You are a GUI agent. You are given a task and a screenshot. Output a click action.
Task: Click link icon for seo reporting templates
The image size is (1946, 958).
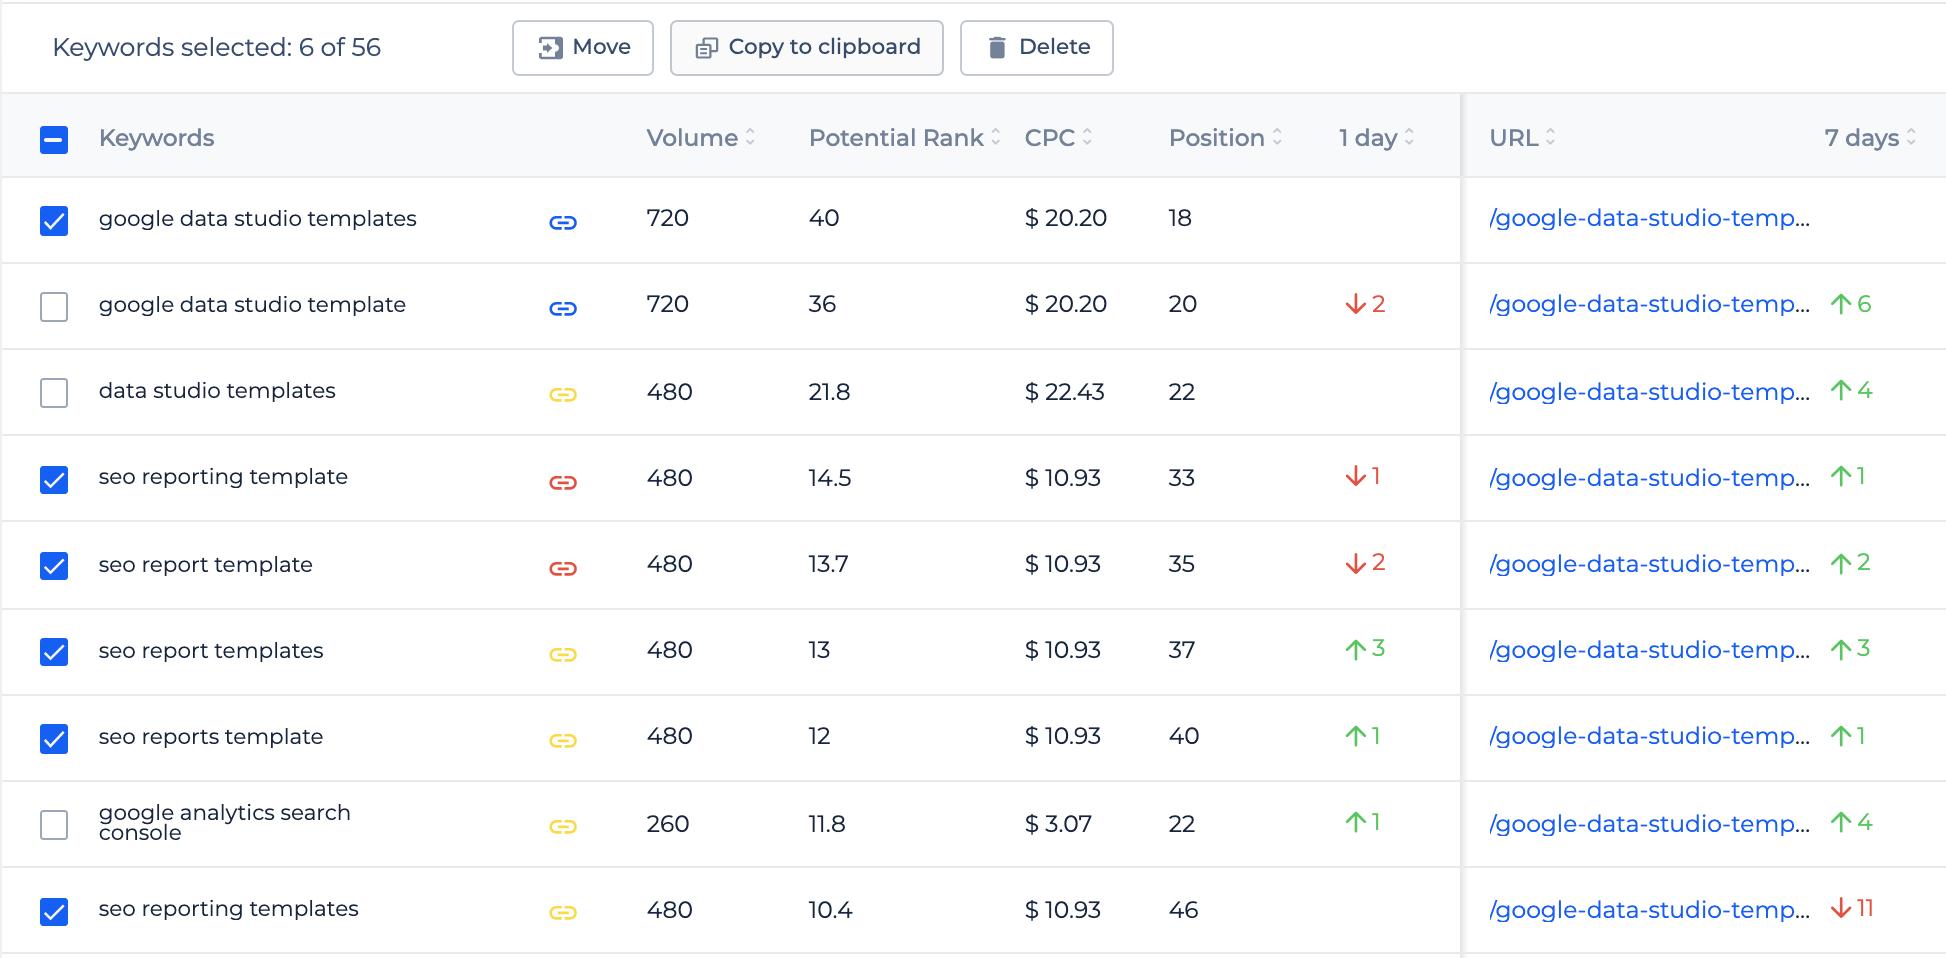coord(563,912)
